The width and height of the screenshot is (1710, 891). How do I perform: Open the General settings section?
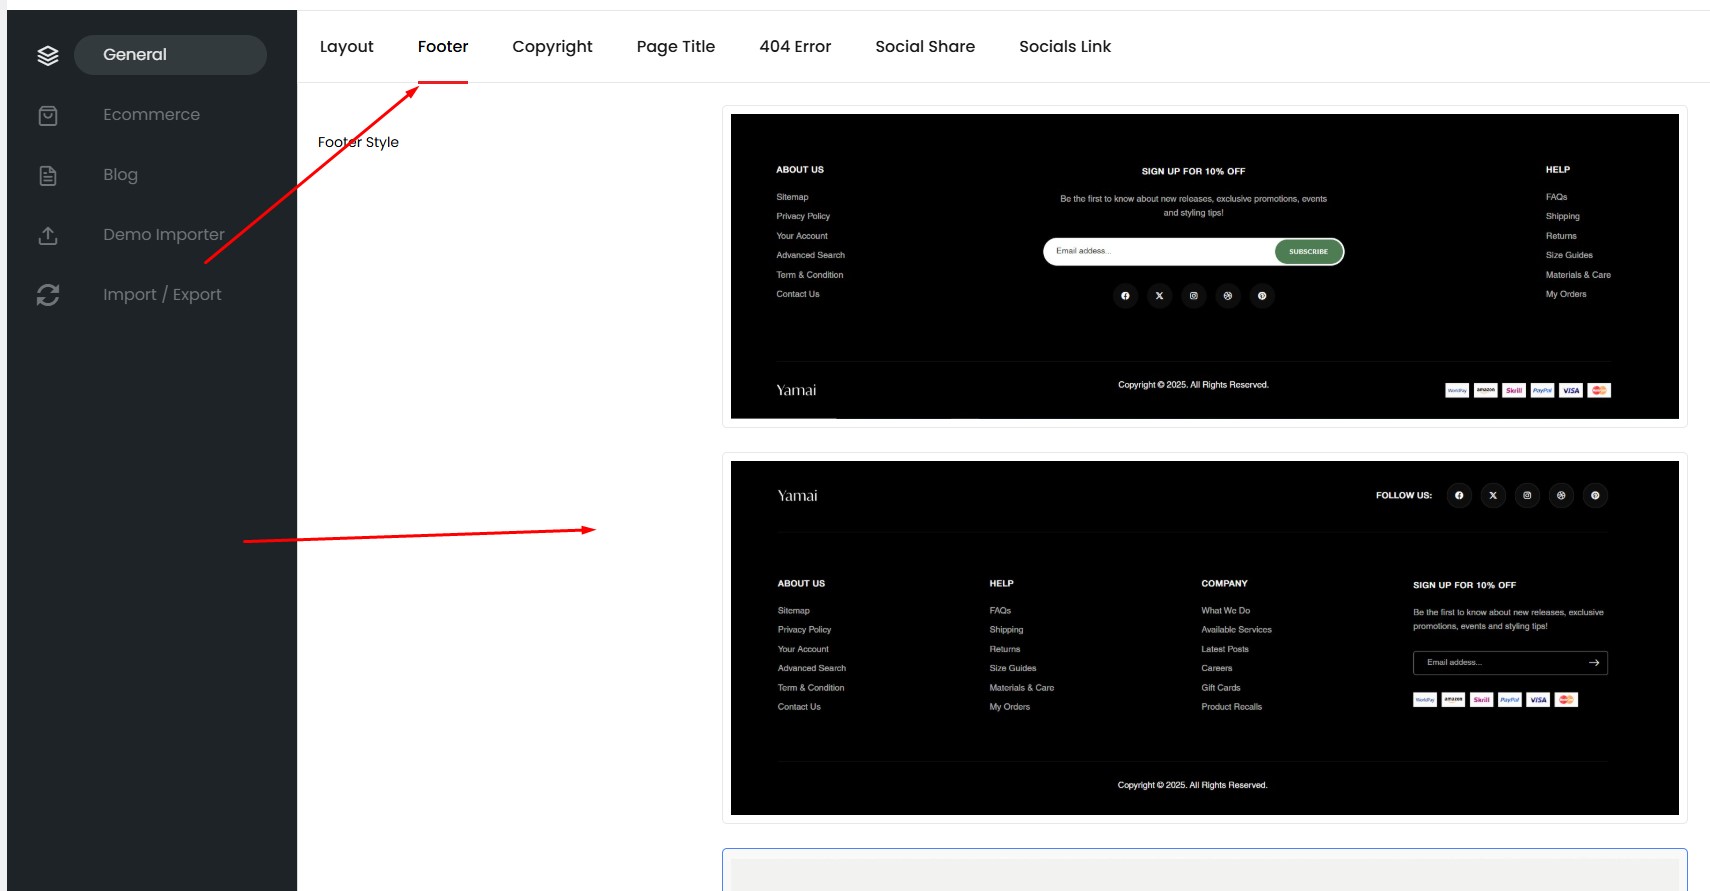(170, 55)
